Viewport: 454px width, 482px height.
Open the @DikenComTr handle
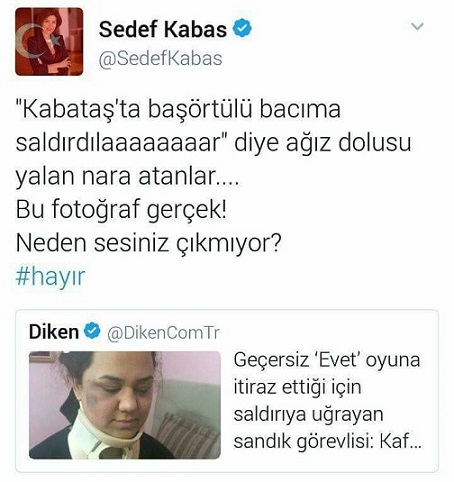pos(163,333)
